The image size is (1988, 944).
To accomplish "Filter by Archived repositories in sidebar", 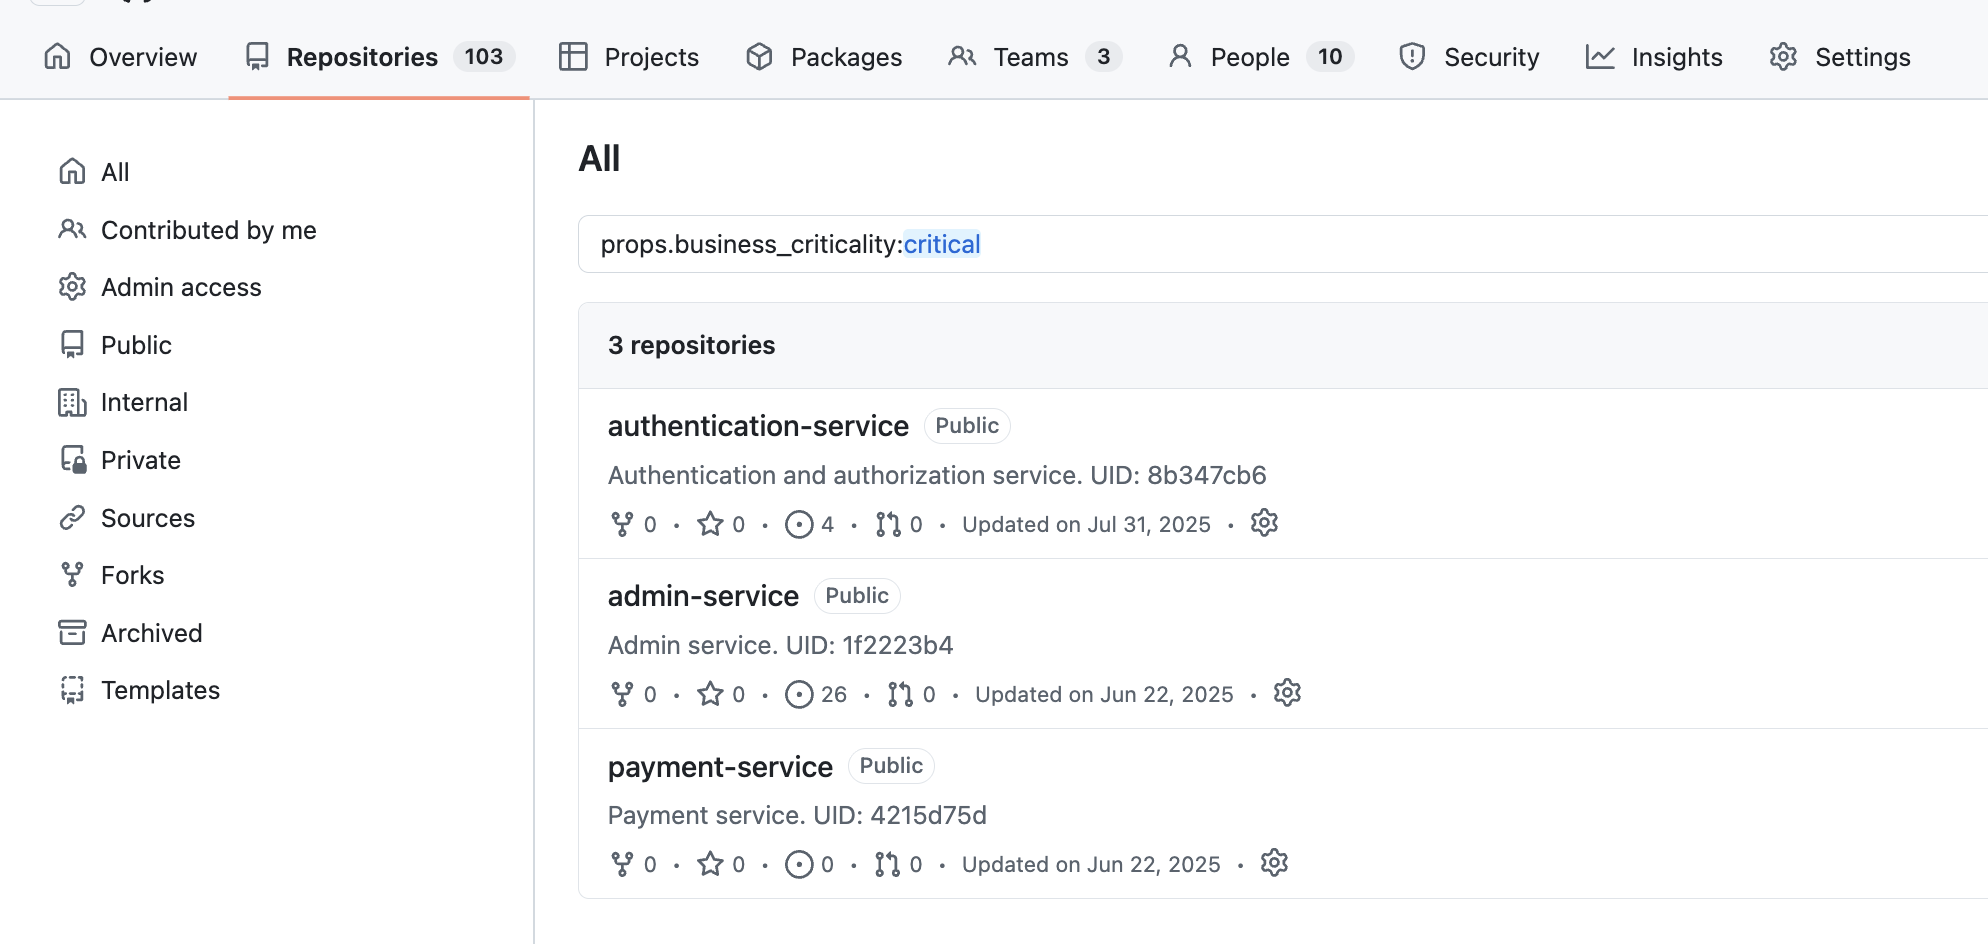I will [x=151, y=633].
